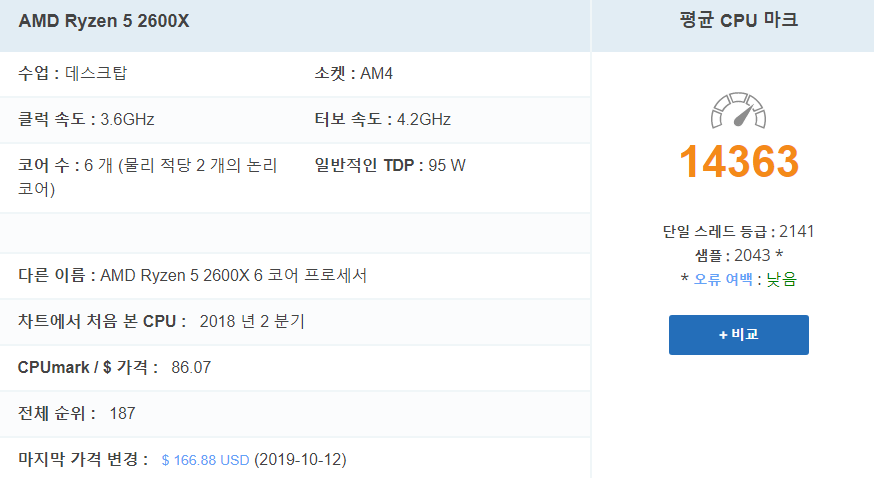The image size is (874, 478).
Task: Click the CPUmark / $ 가격 value 86.07
Action: (x=191, y=368)
